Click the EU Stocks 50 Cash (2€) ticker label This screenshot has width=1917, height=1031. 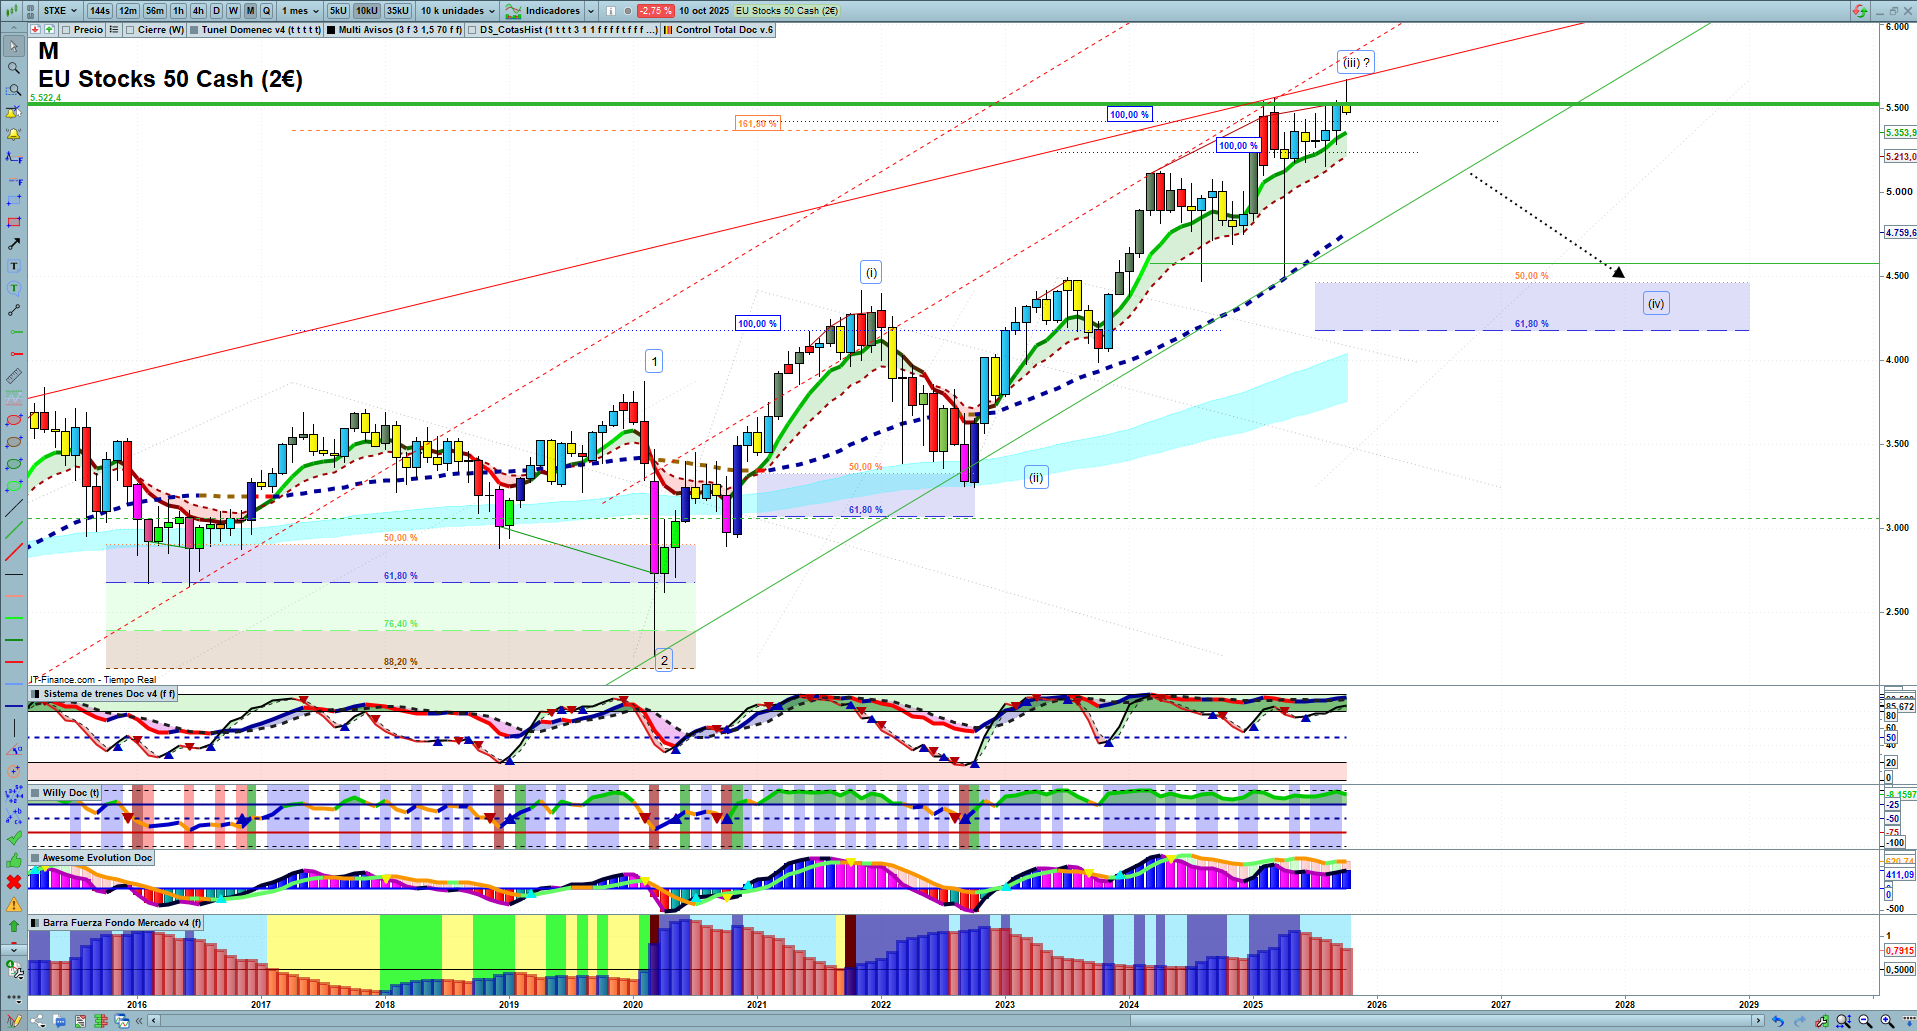pos(787,11)
